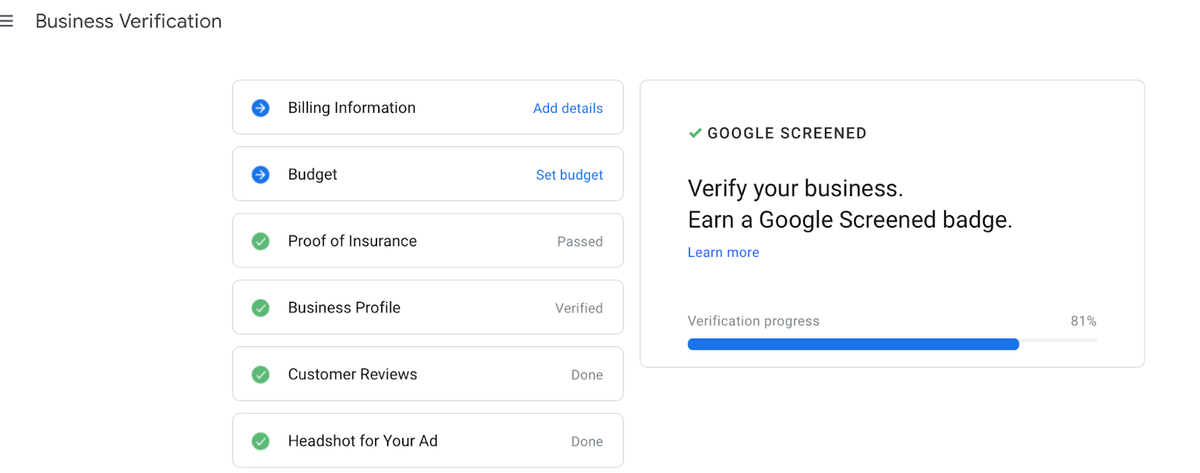The width and height of the screenshot is (1200, 473).
Task: Open the hamburger navigation menu
Action: (7, 21)
